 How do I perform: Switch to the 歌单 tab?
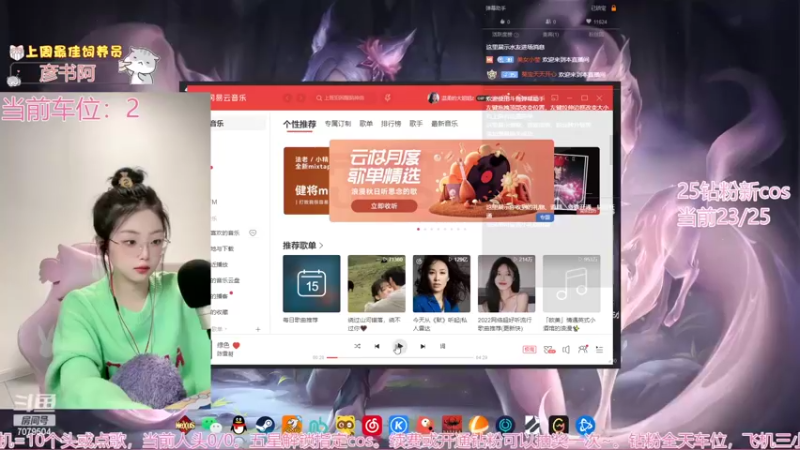366,123
